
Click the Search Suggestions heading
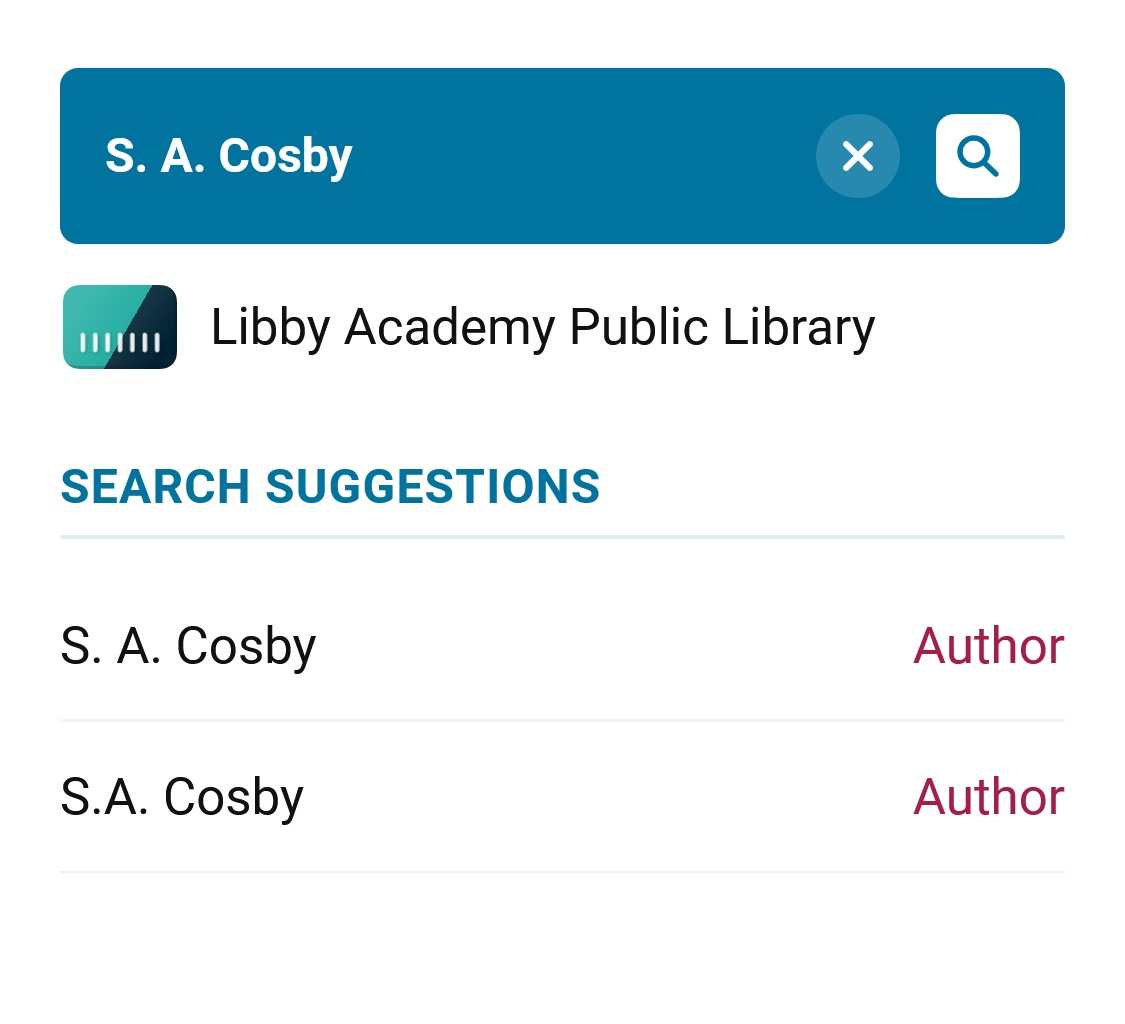click(330, 487)
